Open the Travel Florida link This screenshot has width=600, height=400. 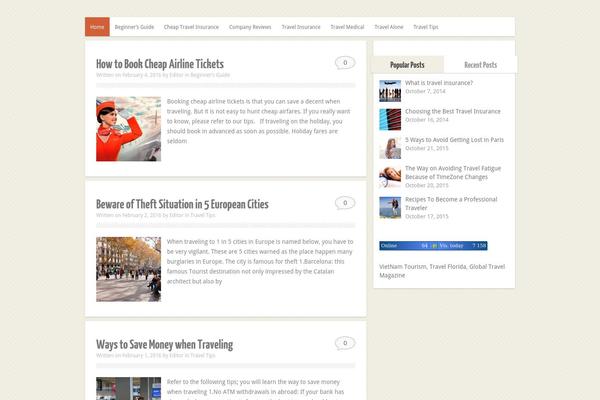(x=448, y=266)
